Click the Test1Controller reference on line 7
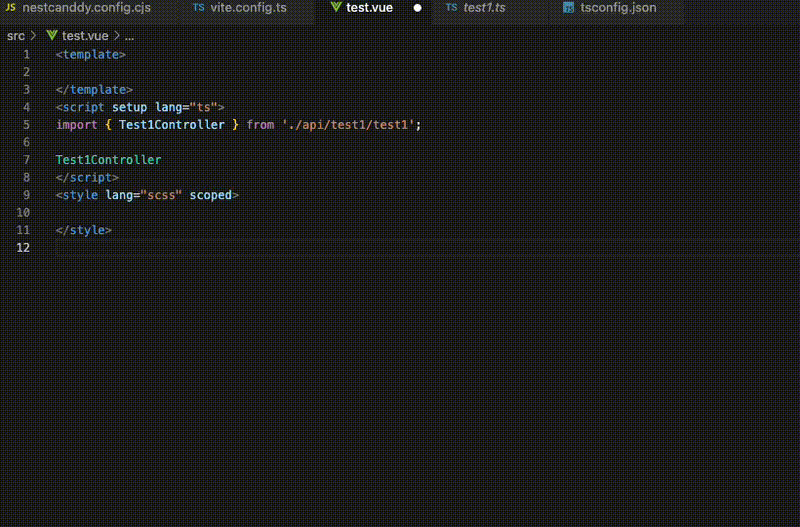 tap(109, 160)
